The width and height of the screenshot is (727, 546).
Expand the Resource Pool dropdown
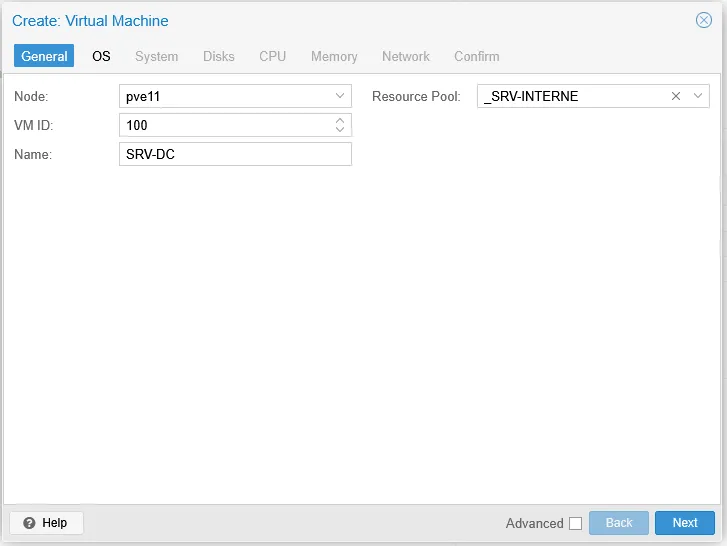pos(698,97)
